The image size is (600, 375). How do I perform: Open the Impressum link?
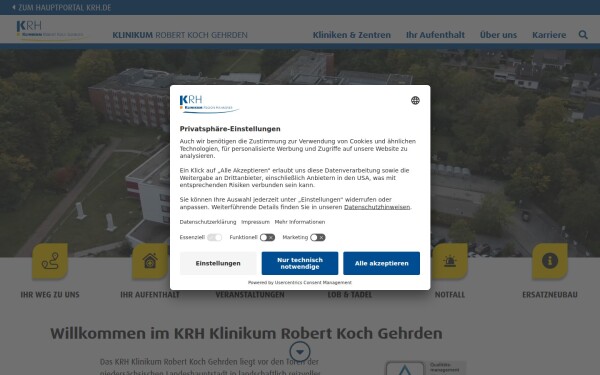(255, 222)
